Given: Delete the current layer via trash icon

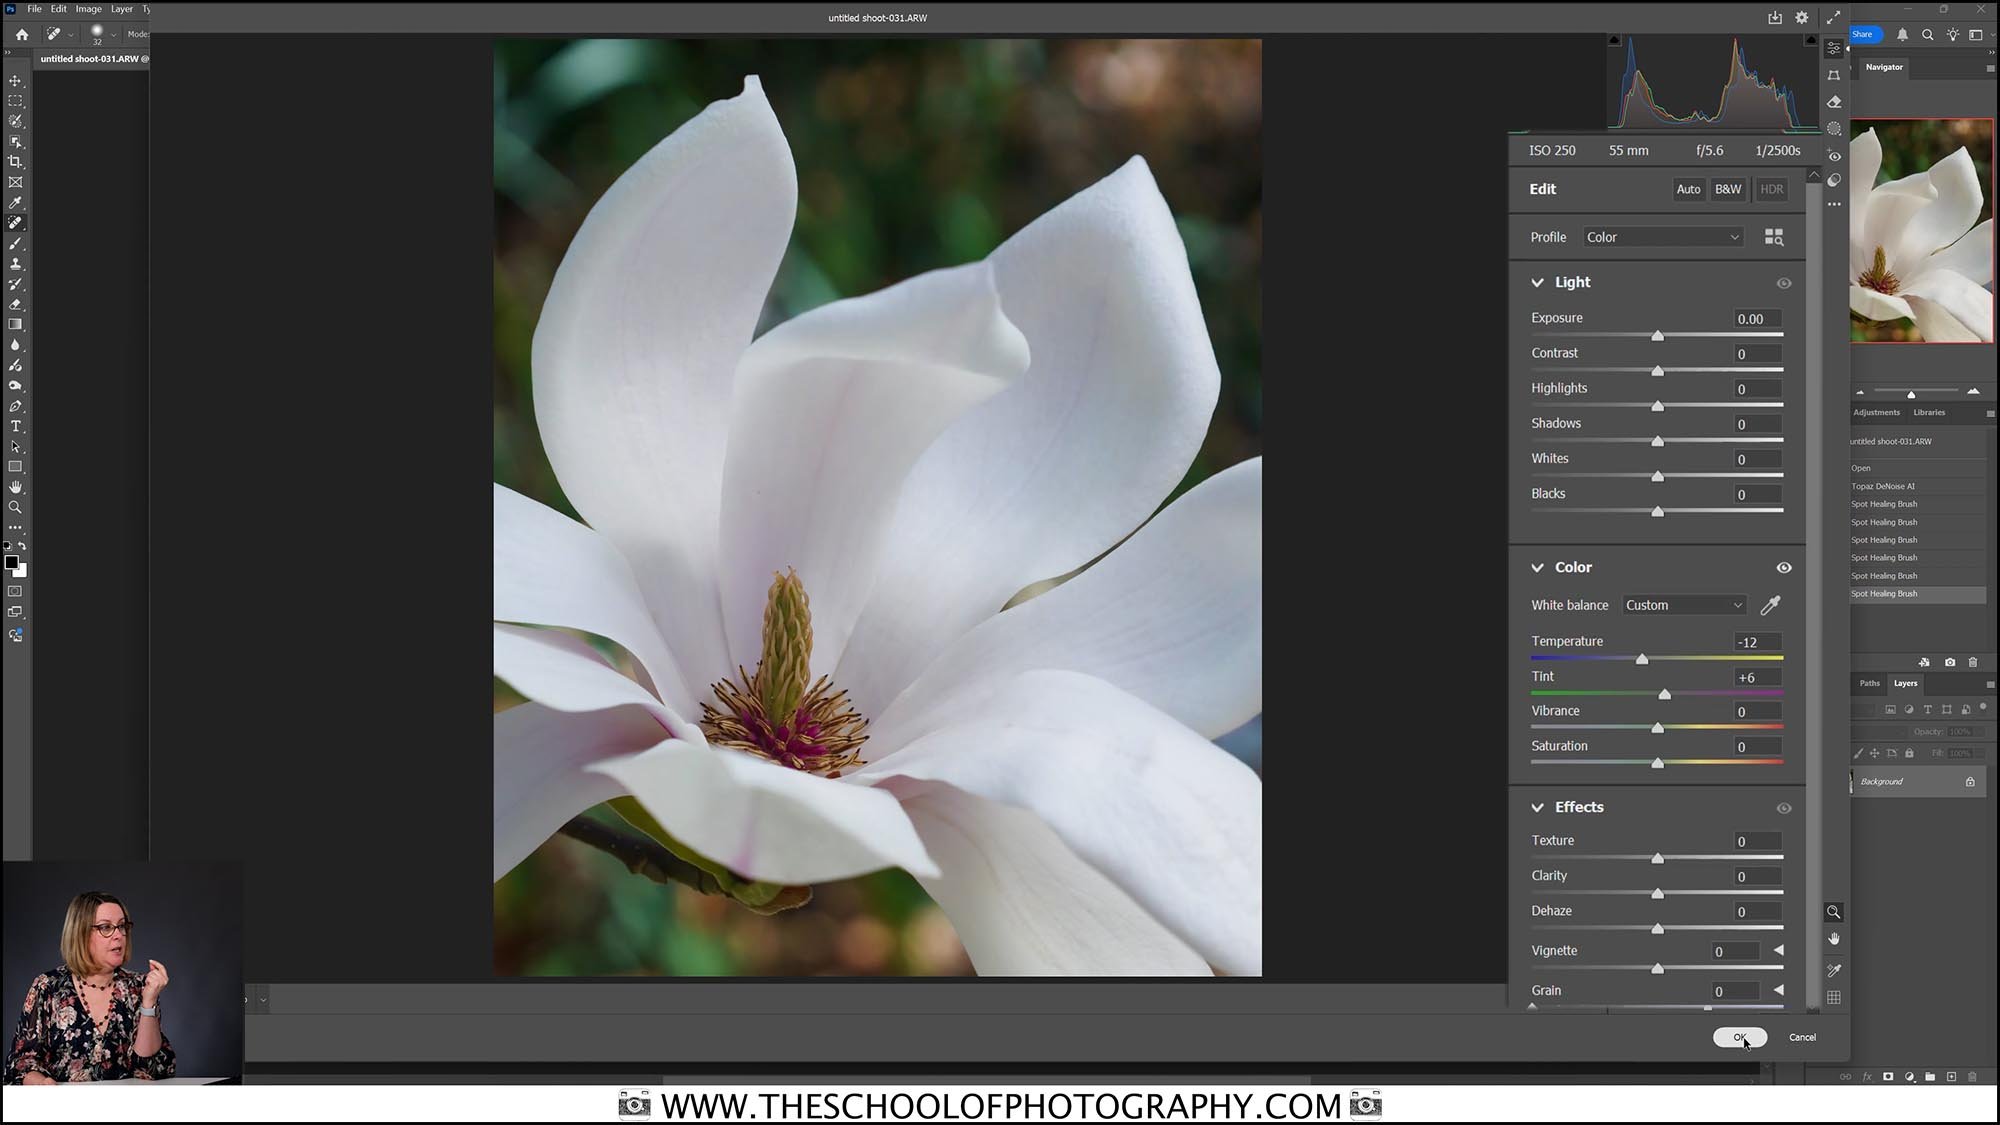Looking at the screenshot, I should pyautogui.click(x=1973, y=662).
